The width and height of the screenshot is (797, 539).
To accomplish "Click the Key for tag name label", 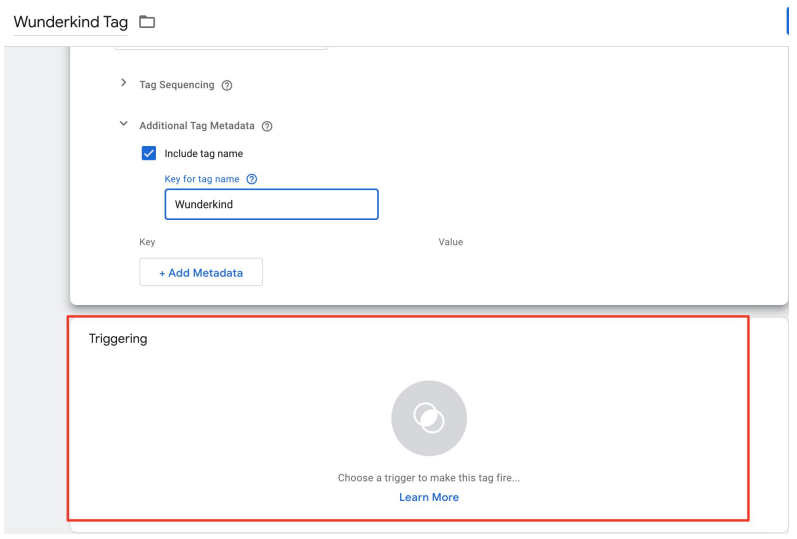I will click(202, 179).
